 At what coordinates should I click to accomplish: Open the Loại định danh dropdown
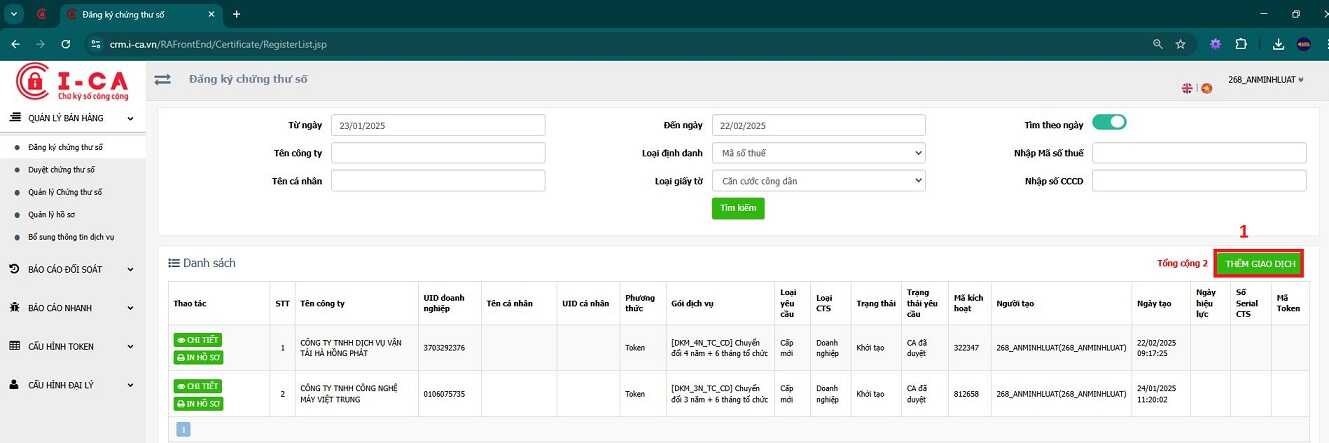(818, 153)
